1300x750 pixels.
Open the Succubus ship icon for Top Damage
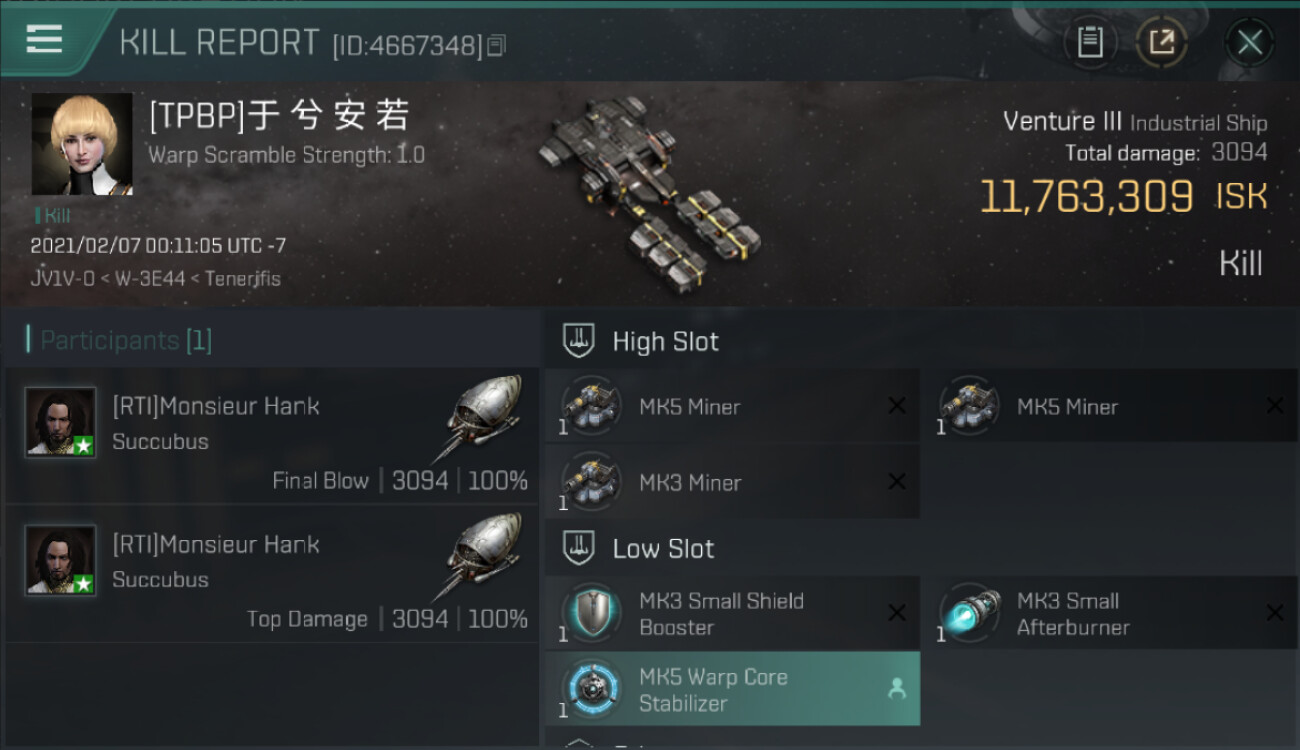pyautogui.click(x=479, y=556)
